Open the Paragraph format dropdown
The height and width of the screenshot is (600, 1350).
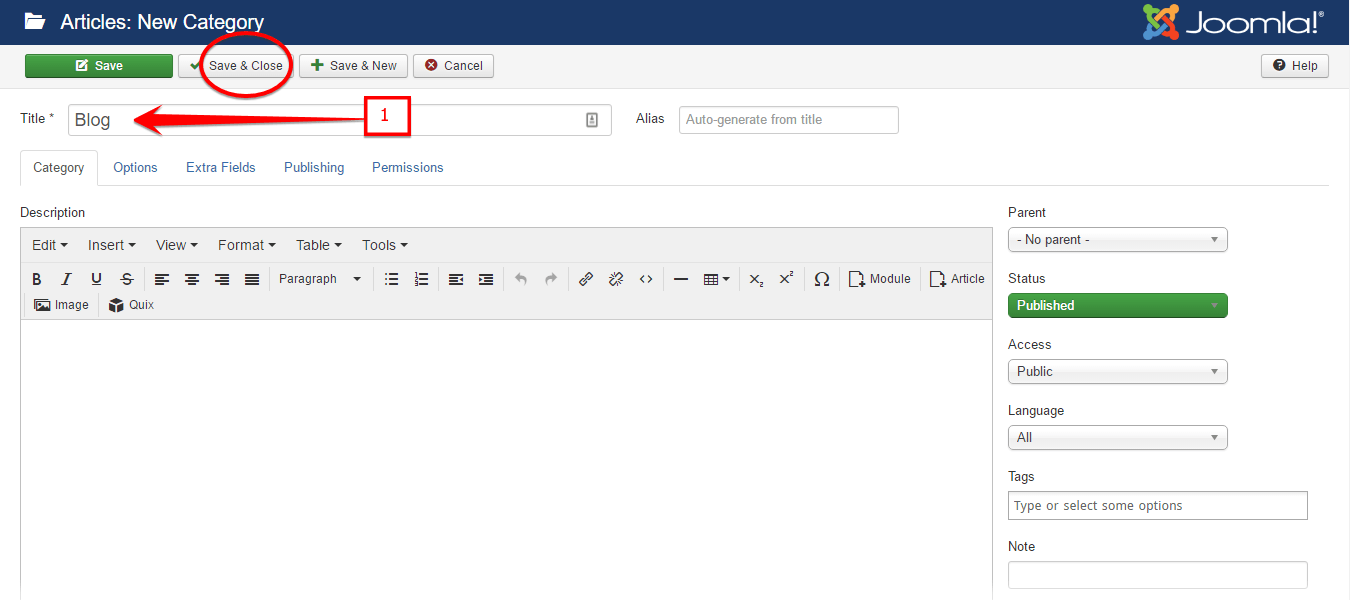(319, 279)
